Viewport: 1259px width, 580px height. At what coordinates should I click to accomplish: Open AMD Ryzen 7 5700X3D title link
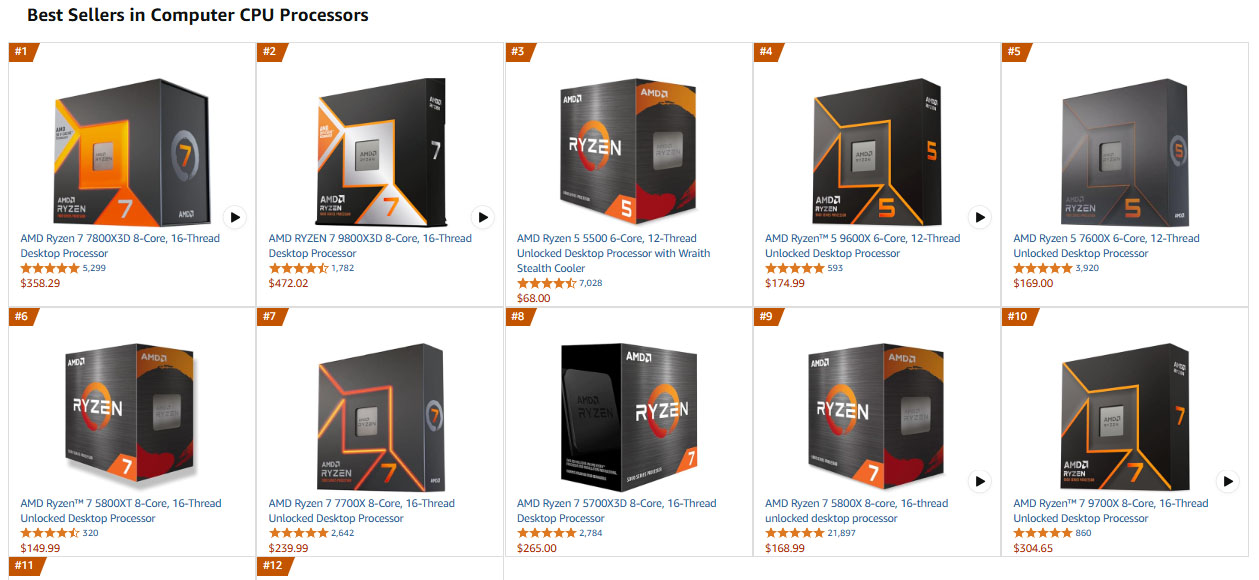click(x=616, y=511)
